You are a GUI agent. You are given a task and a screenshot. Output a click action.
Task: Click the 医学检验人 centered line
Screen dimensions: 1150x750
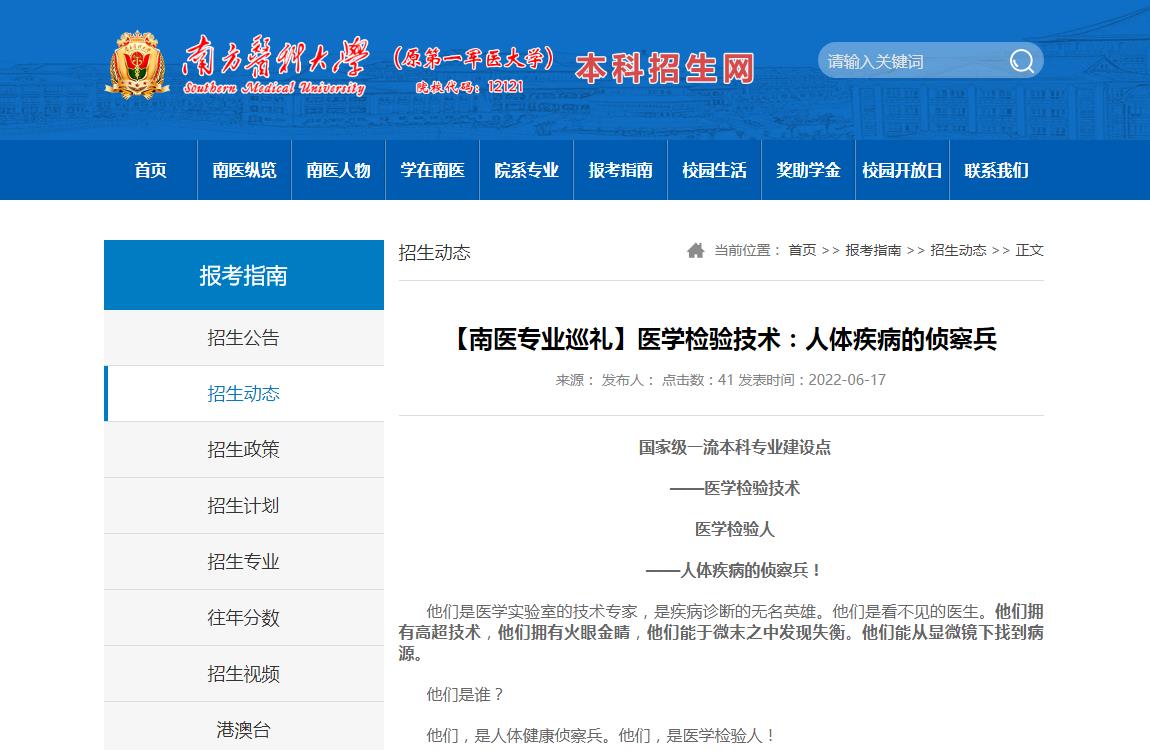point(735,529)
